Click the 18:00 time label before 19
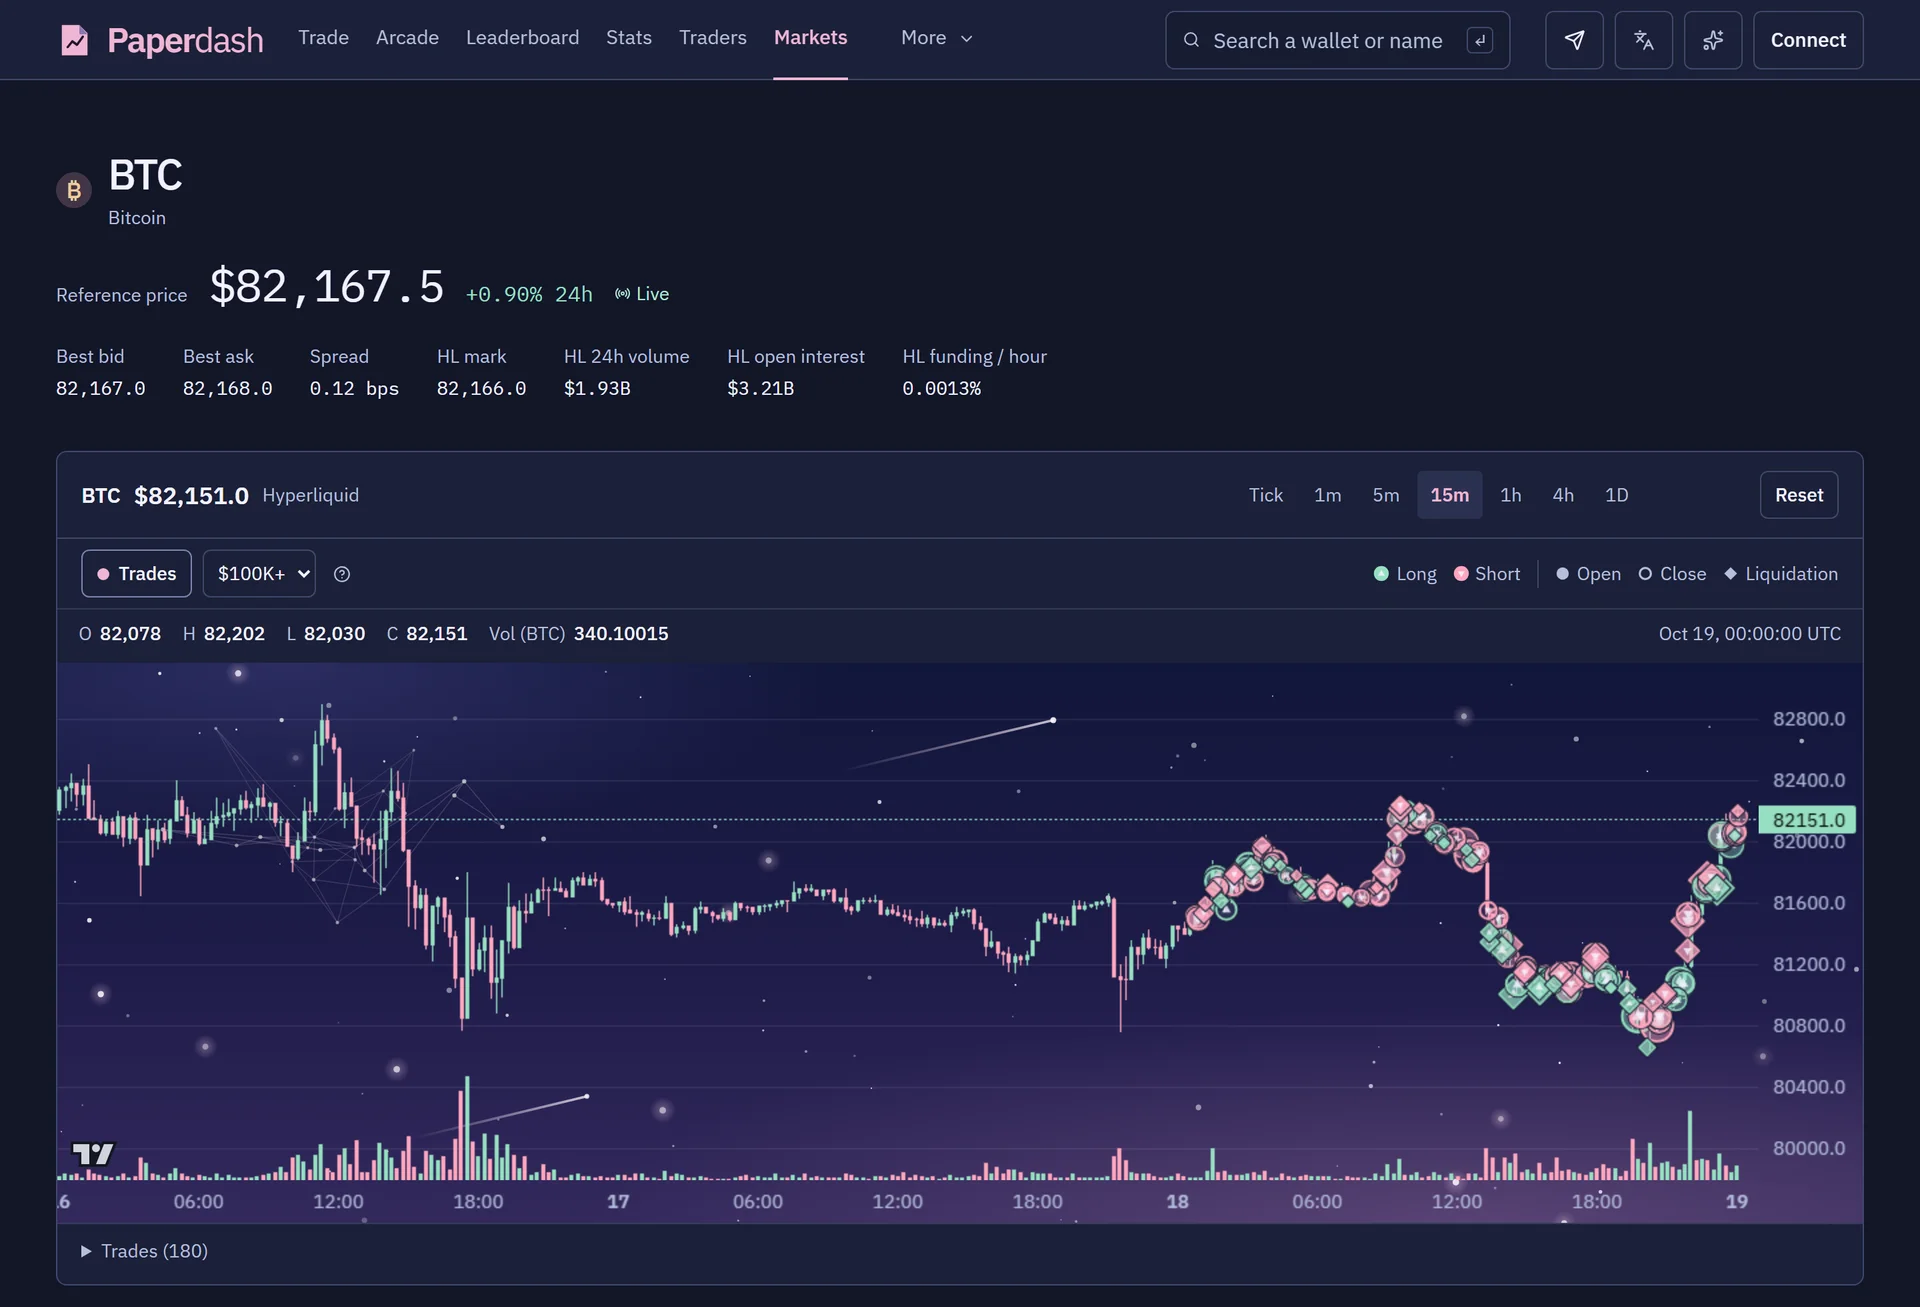 [1596, 1201]
